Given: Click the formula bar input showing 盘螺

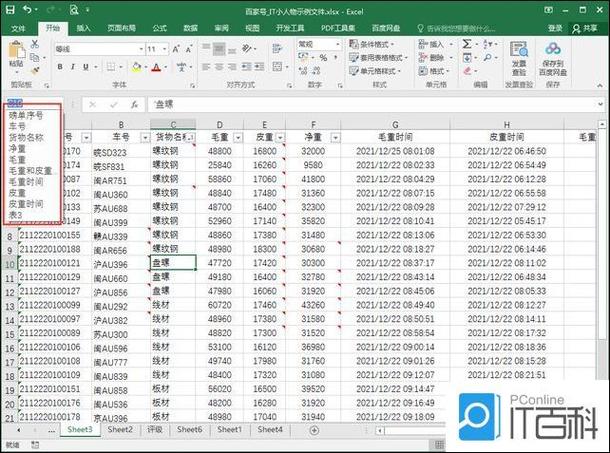Looking at the screenshot, I should point(372,104).
